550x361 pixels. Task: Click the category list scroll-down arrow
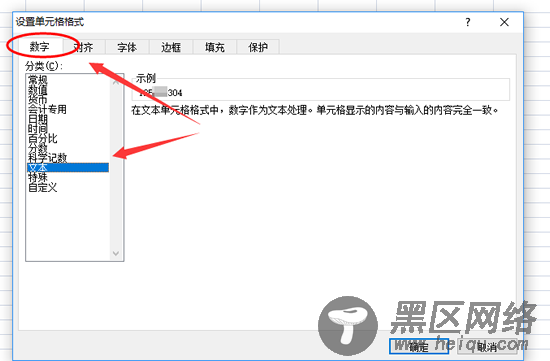116,253
